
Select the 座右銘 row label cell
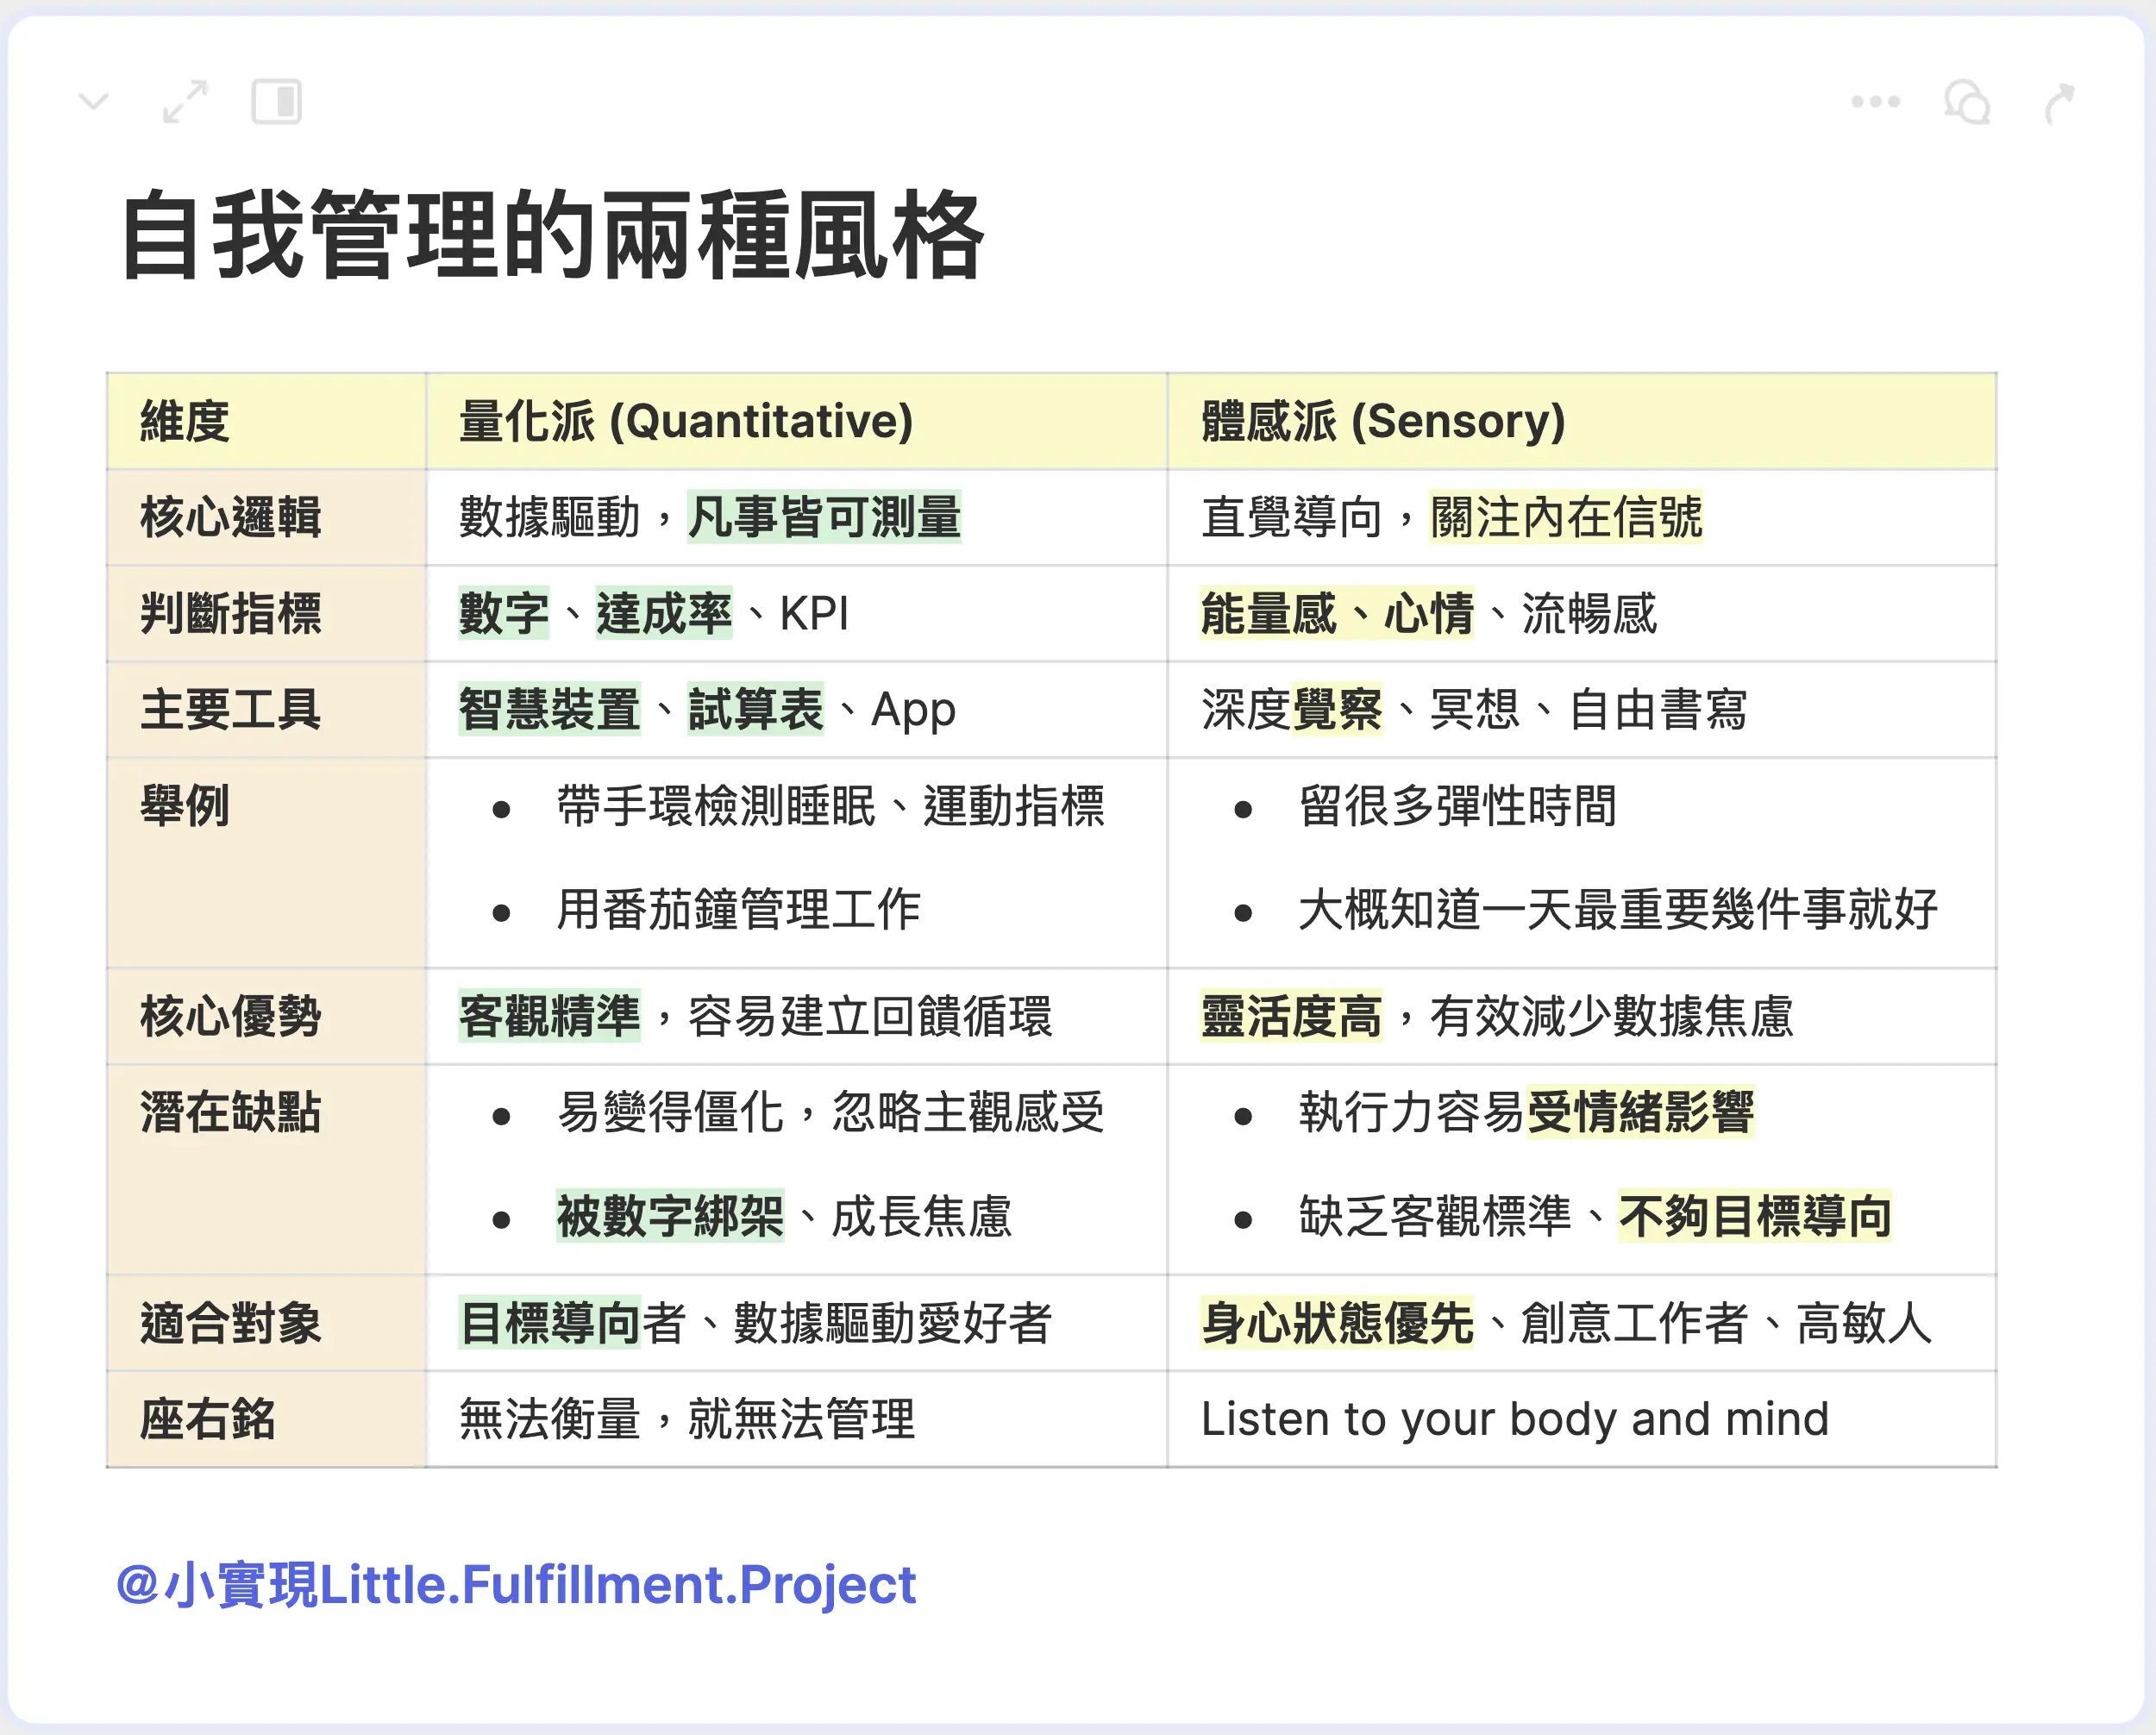point(208,1419)
